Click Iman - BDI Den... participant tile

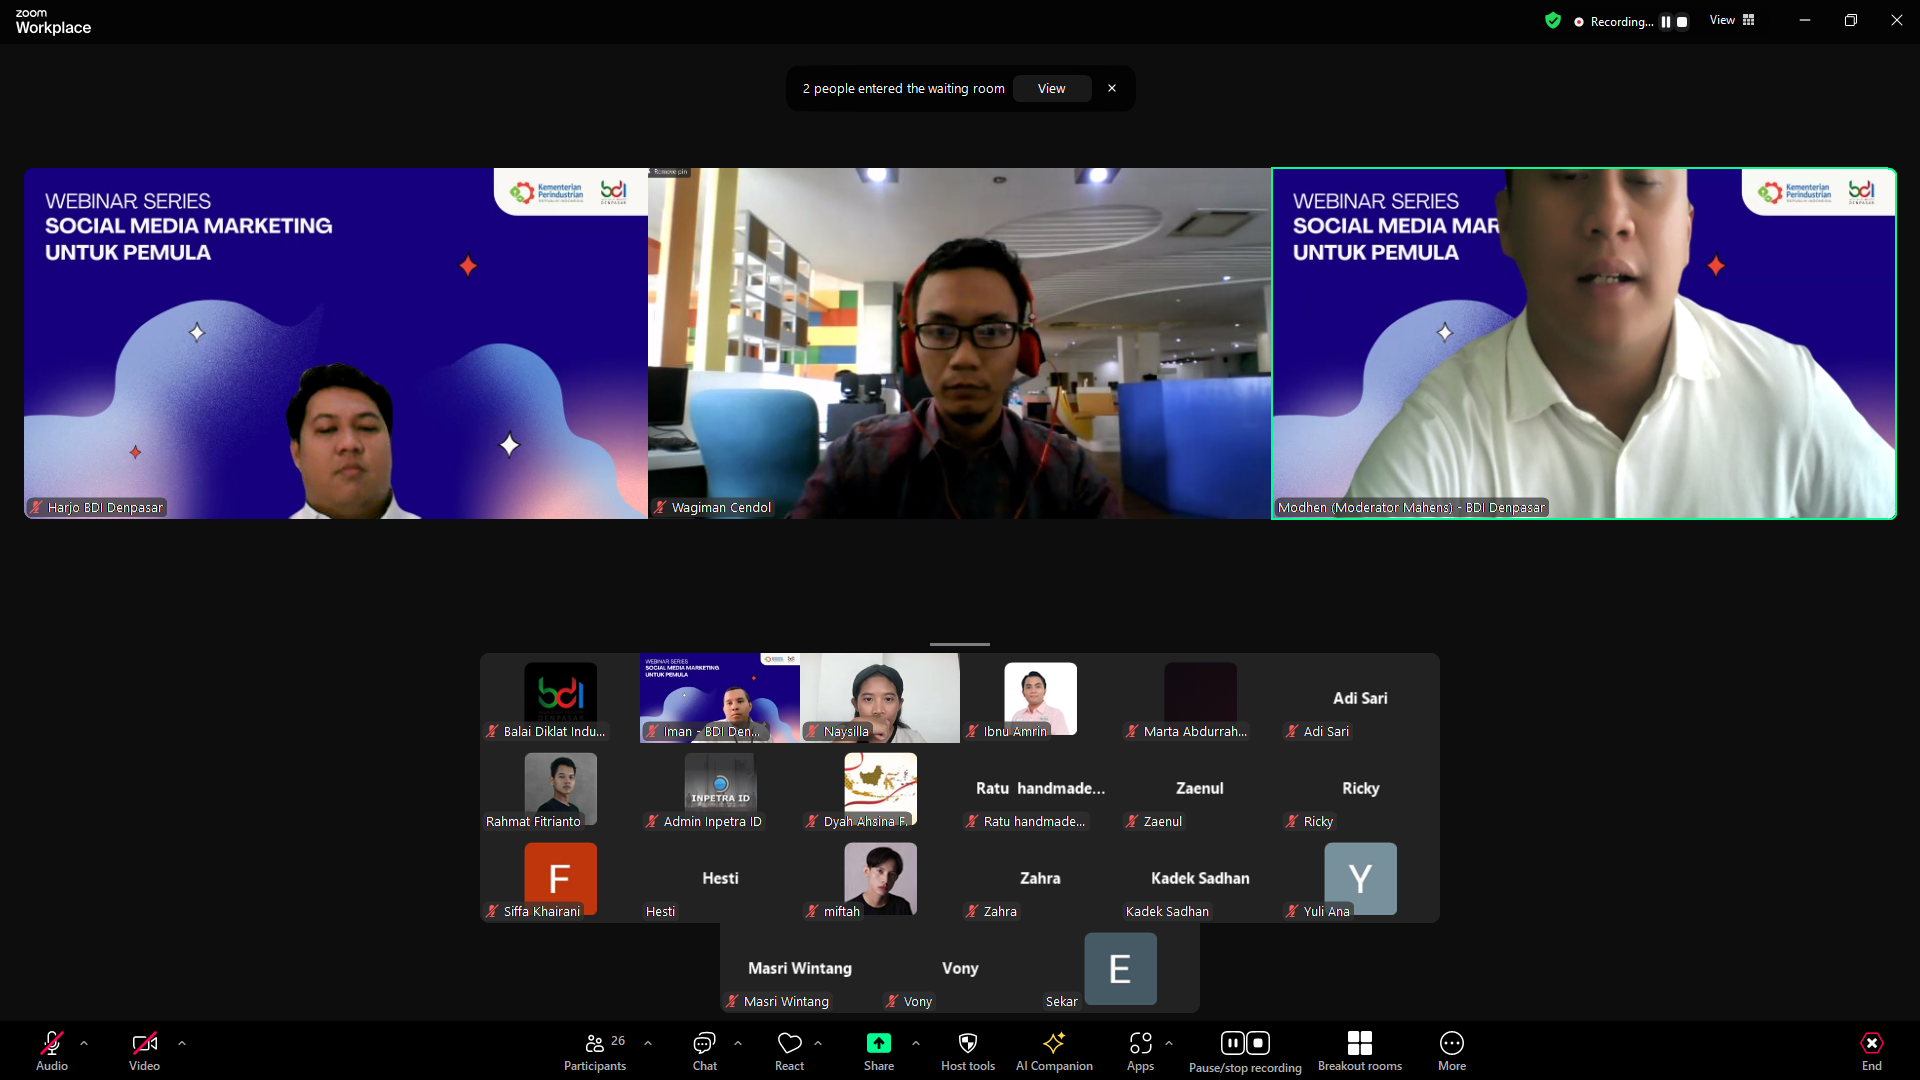point(720,698)
